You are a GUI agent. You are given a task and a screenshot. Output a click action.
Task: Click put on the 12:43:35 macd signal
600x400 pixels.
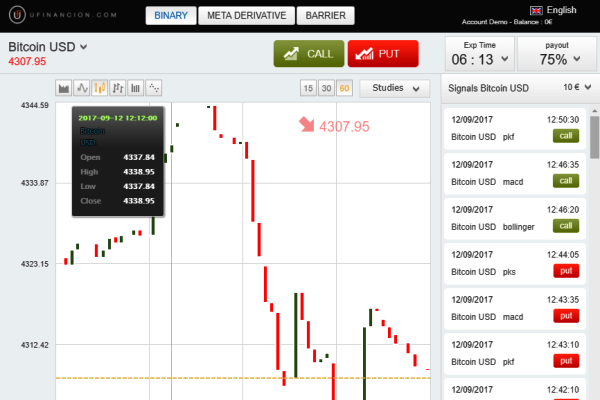(x=566, y=316)
